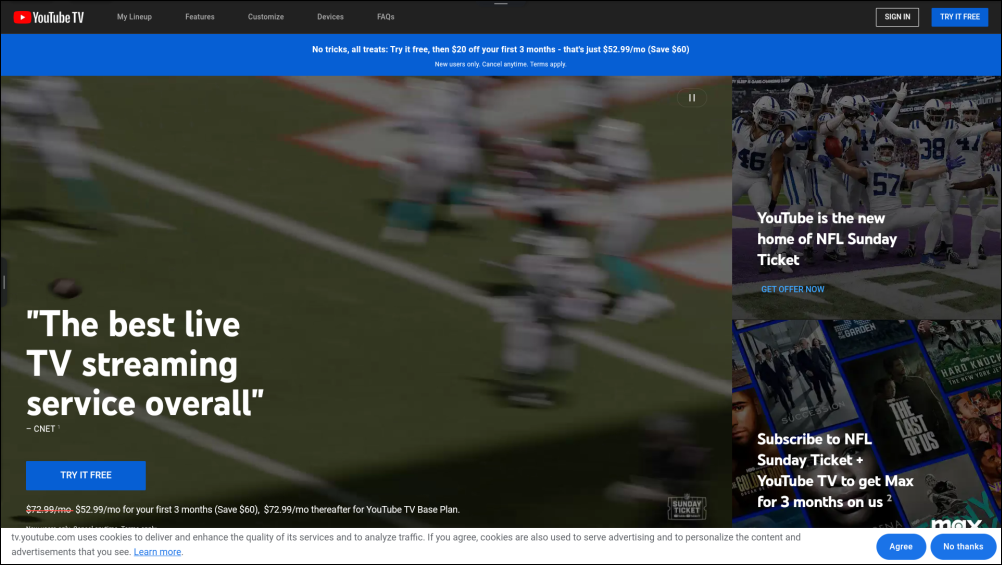Click the Sunday Ticket badge on the video
The image size is (1002, 565).
pos(686,508)
